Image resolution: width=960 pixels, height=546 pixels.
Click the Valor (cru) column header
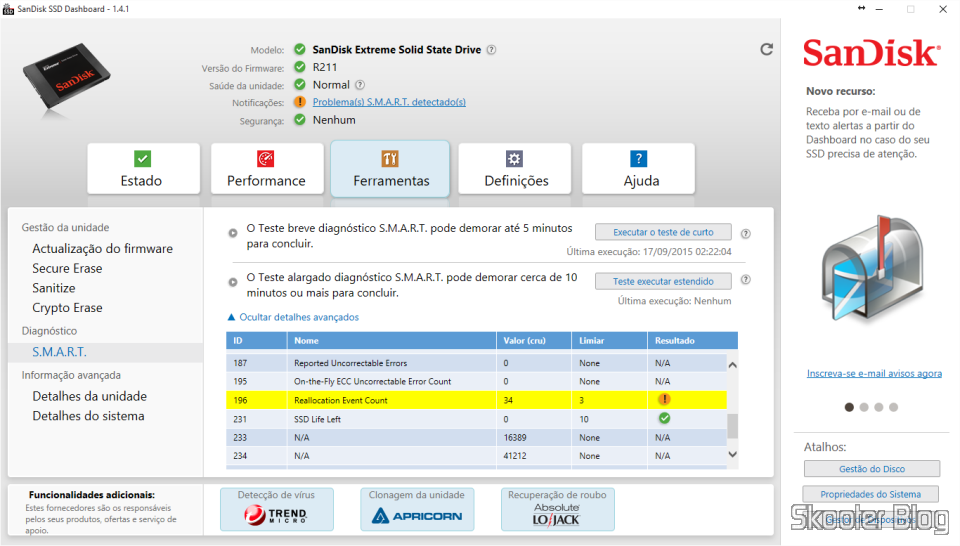coord(534,340)
